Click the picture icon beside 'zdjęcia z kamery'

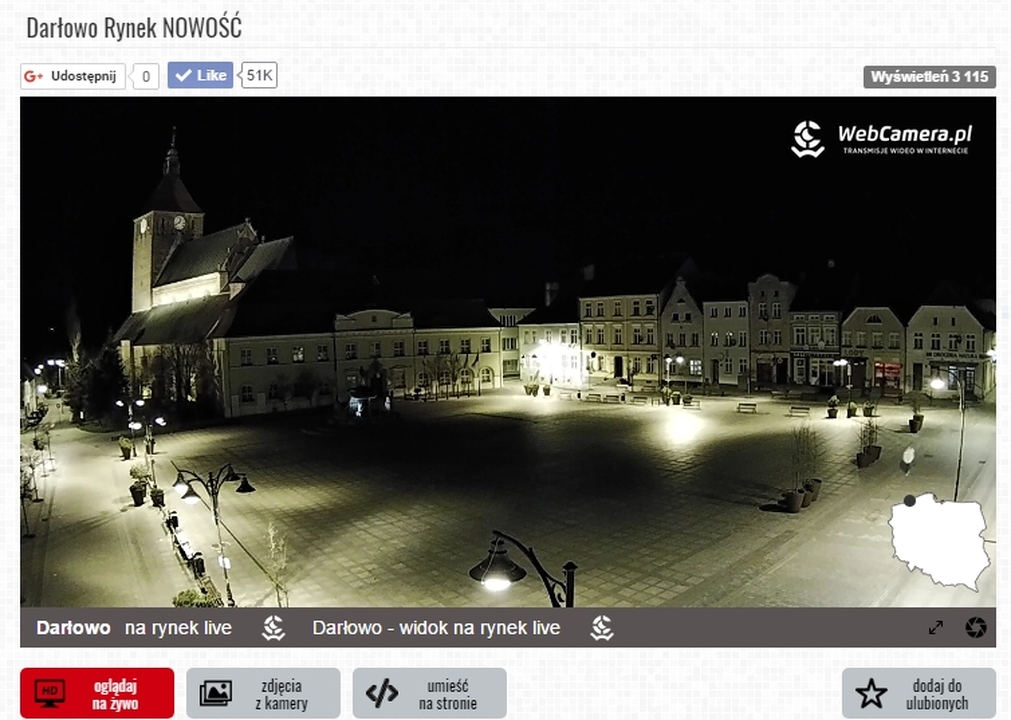click(216, 693)
